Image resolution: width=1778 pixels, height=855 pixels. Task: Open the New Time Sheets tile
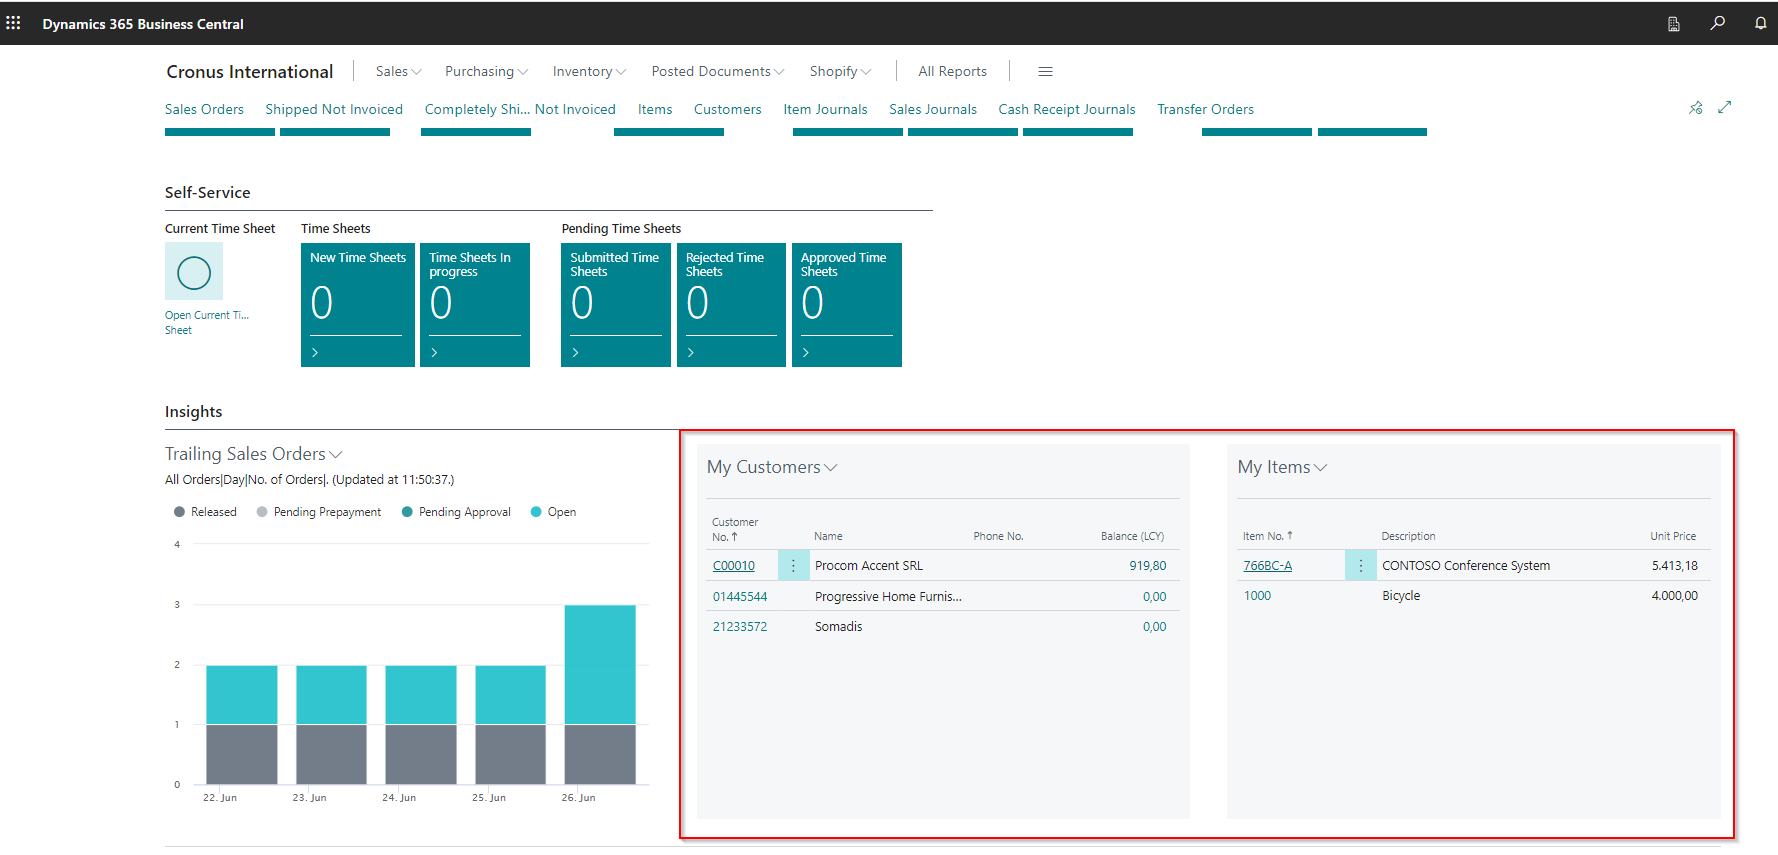click(x=358, y=305)
